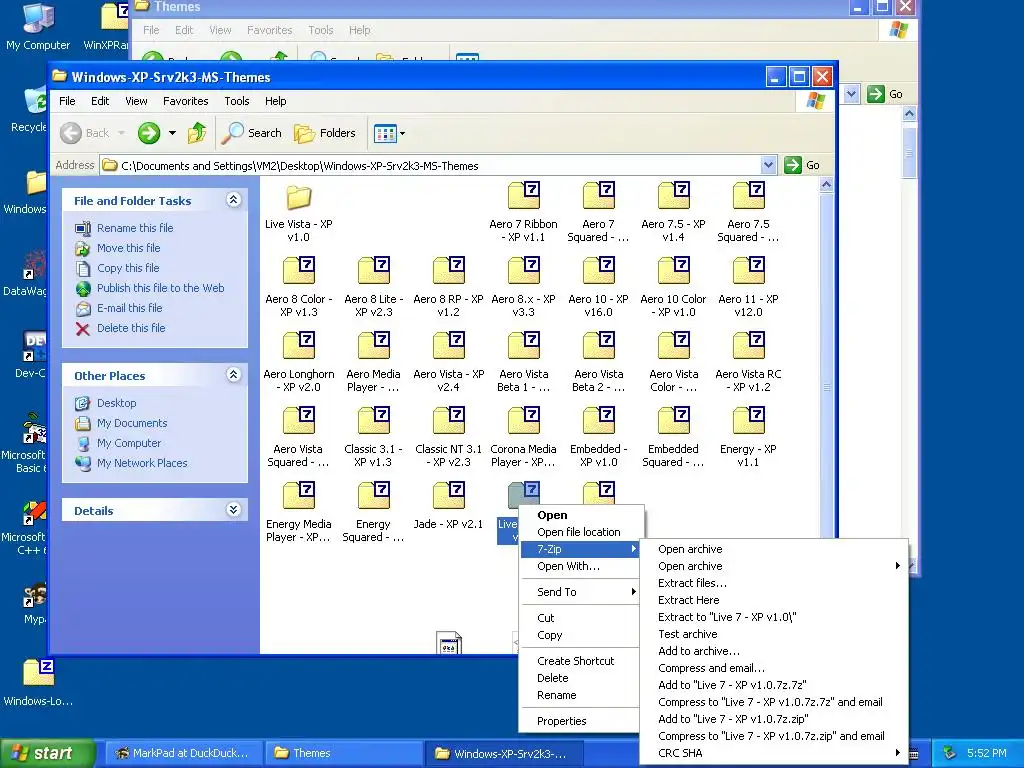Viewport: 1024px width, 768px height.
Task: Go up one folder level
Action: pos(197,133)
